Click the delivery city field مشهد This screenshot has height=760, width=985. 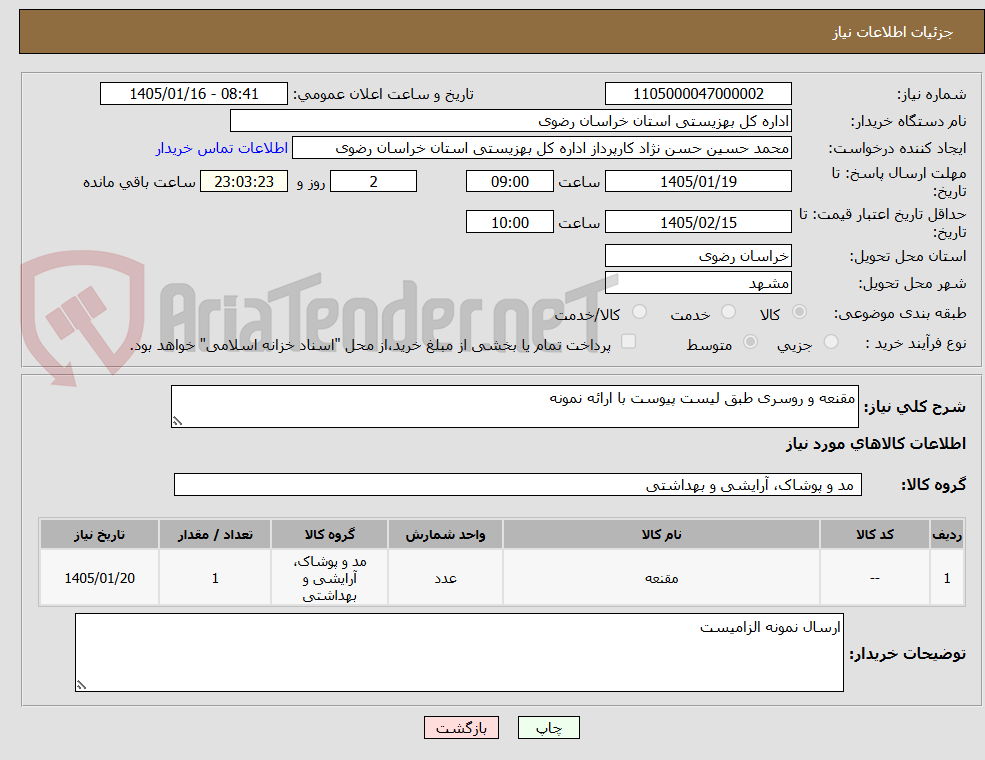tap(698, 283)
